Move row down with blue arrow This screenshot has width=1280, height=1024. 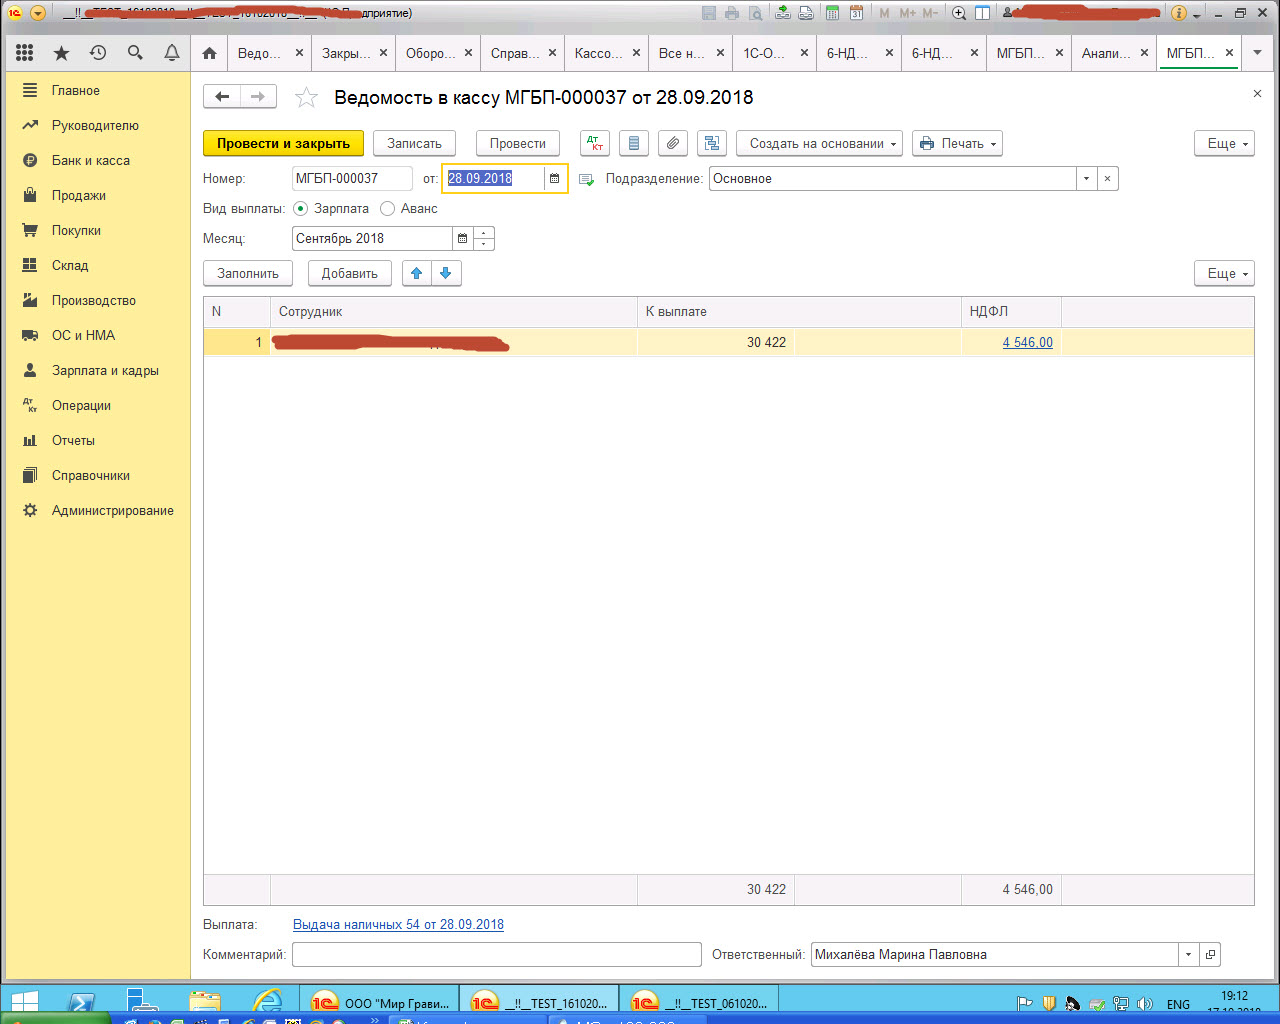[446, 273]
